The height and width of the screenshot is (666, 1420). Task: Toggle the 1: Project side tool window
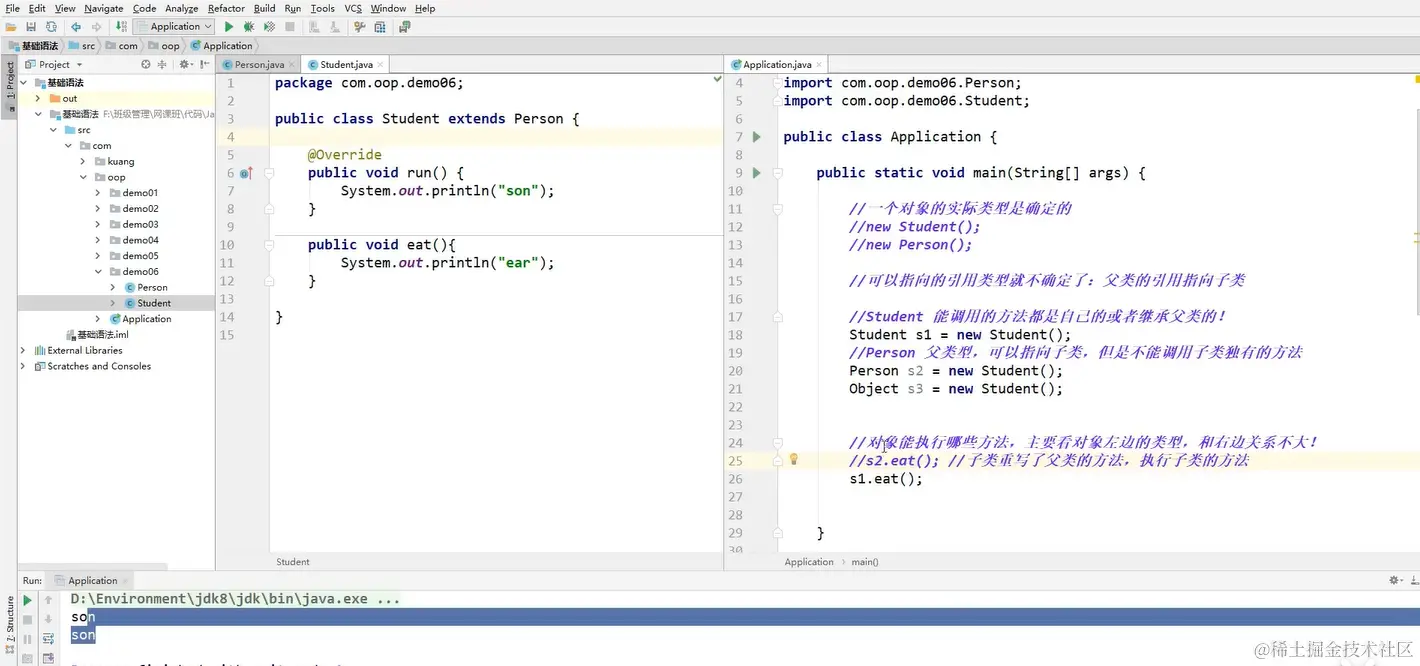pos(9,88)
